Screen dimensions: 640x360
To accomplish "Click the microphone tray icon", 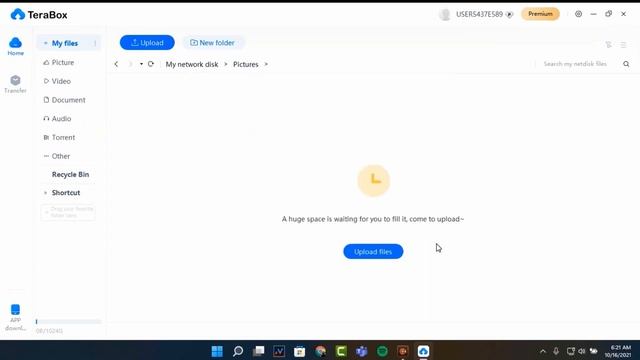I will [x=556, y=351].
